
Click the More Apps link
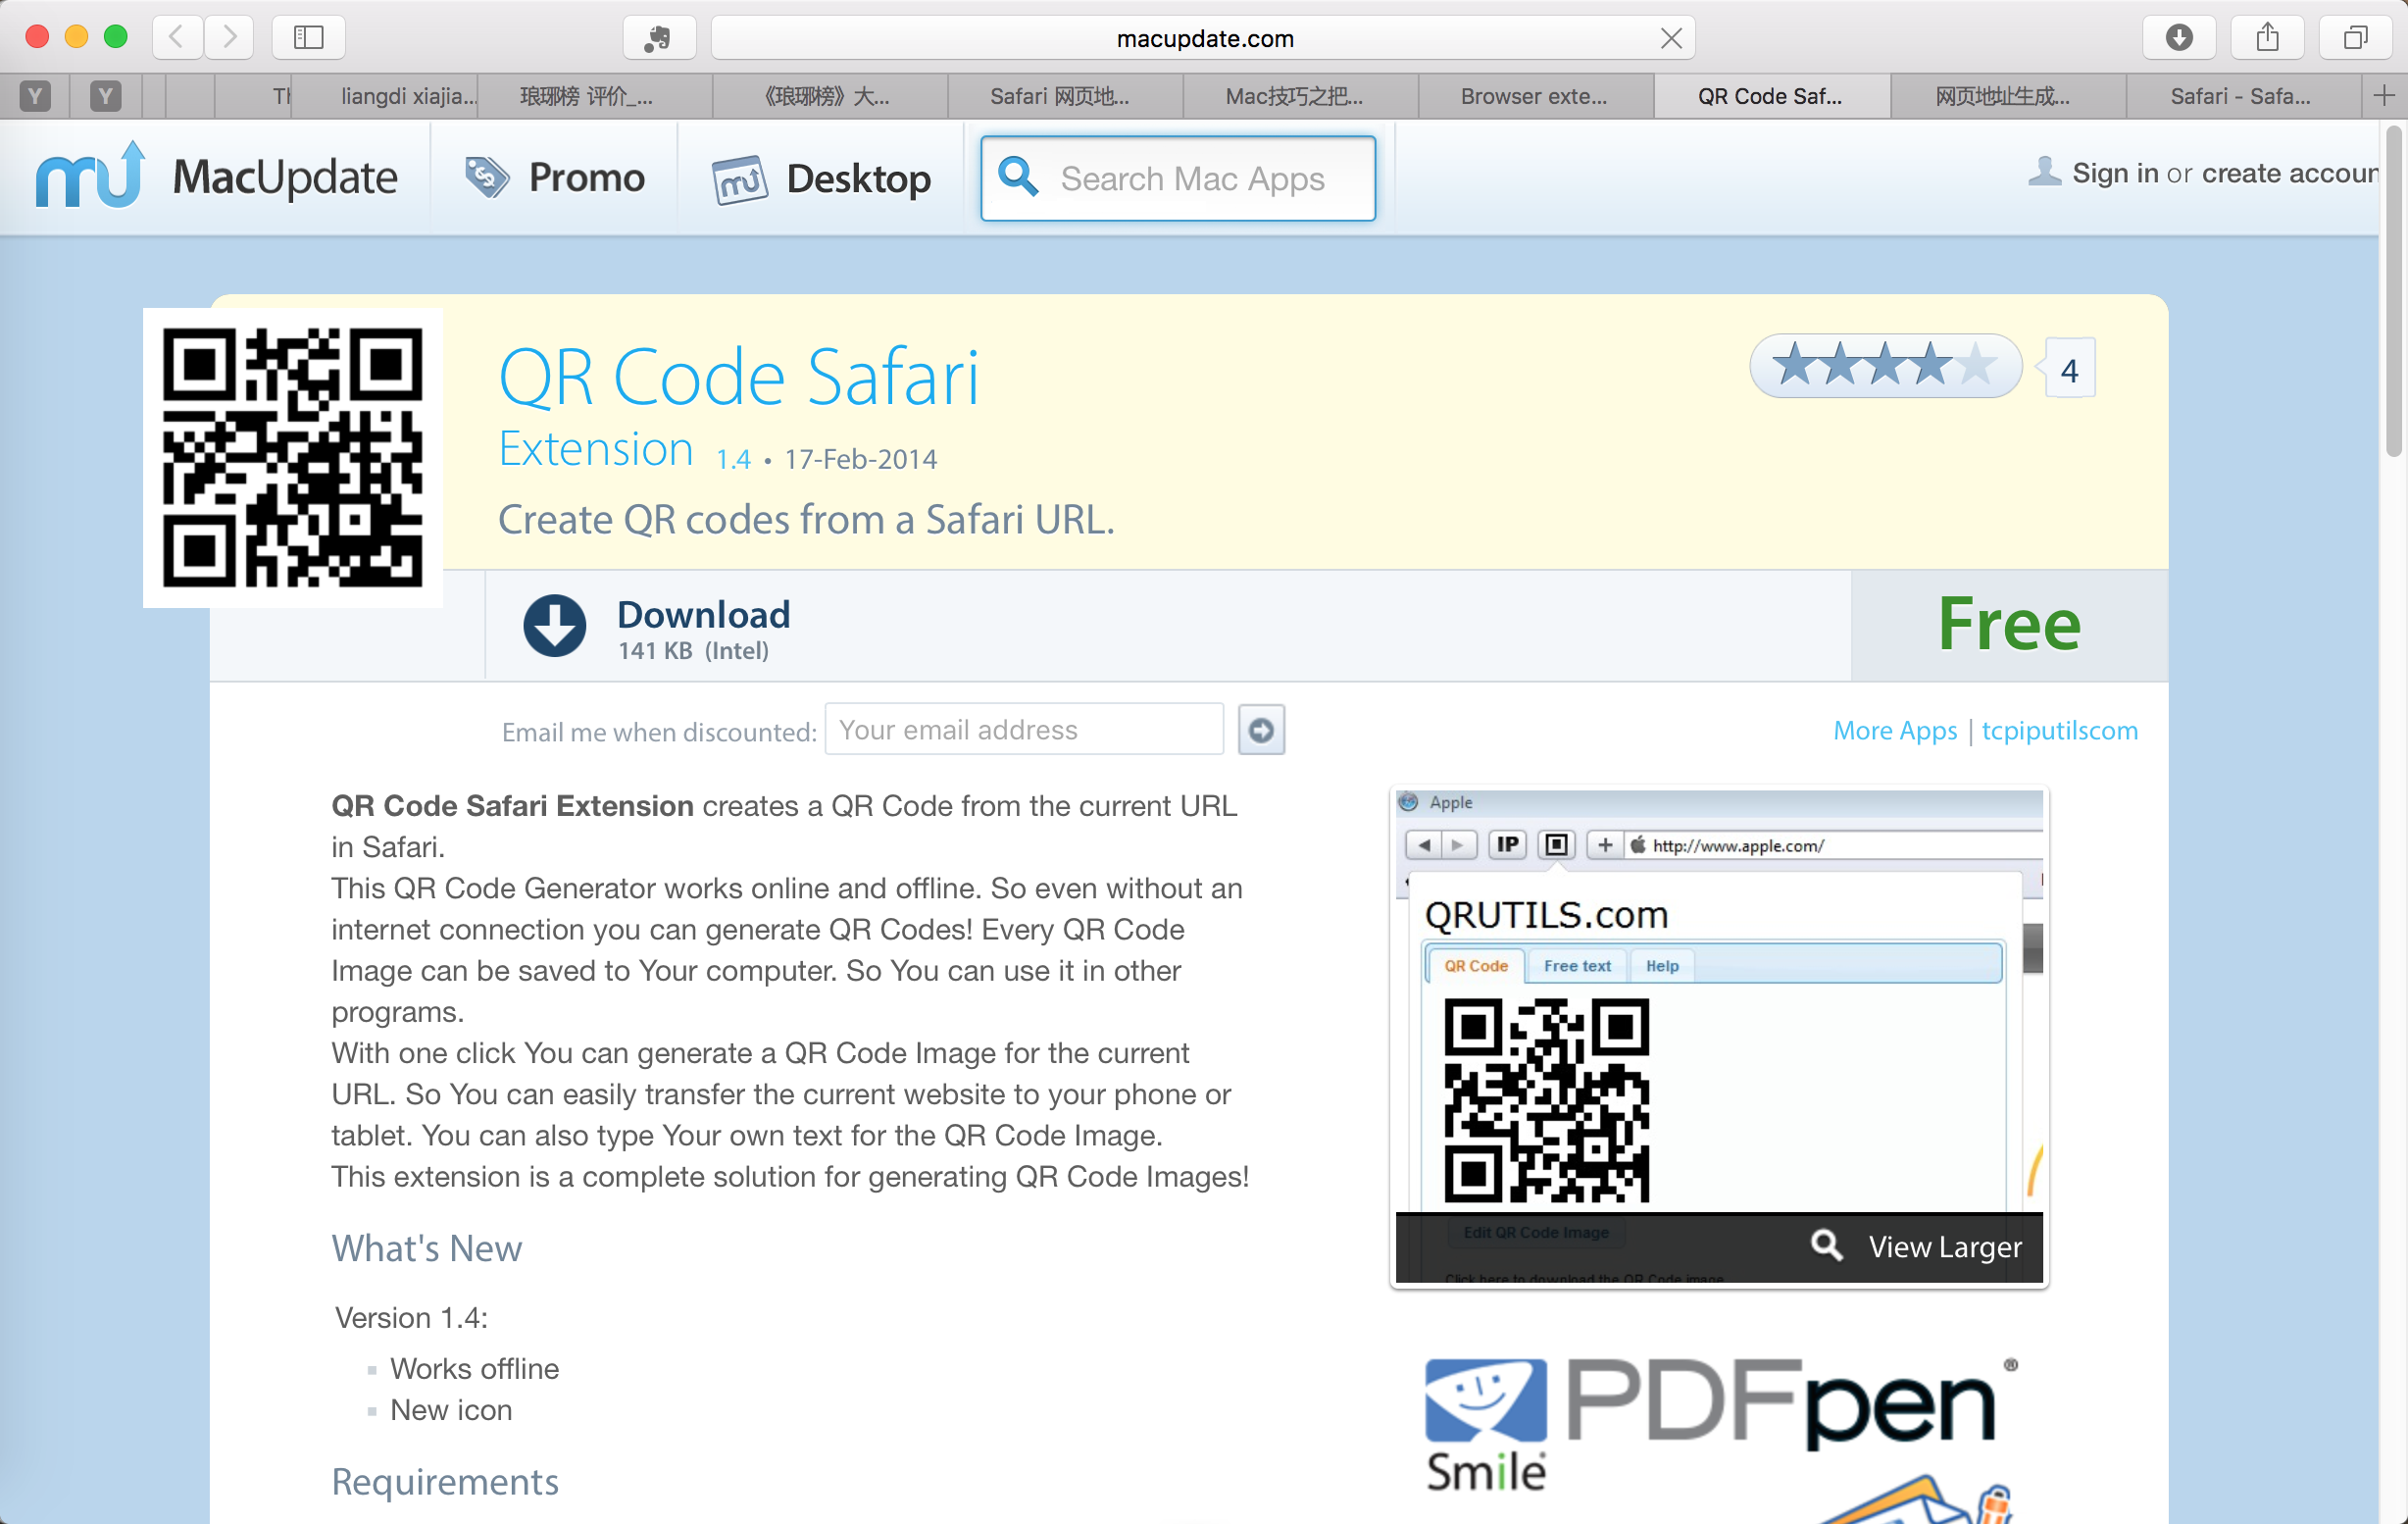[1894, 730]
